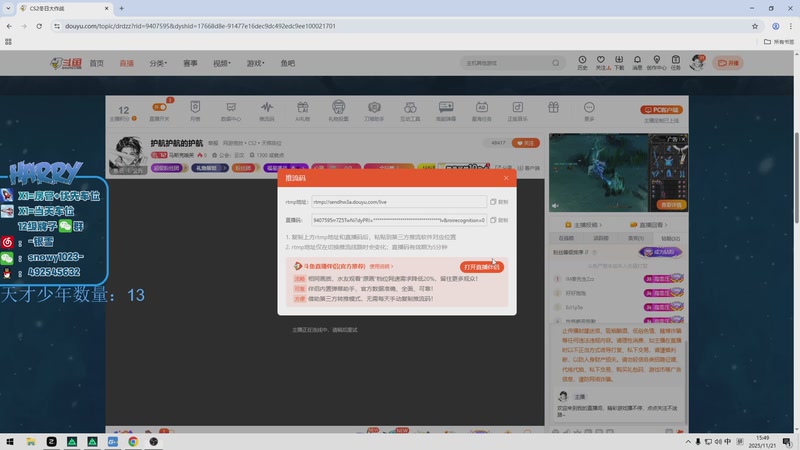Open 主播投稿 link
This screenshot has width=800, height=450.
(584, 224)
